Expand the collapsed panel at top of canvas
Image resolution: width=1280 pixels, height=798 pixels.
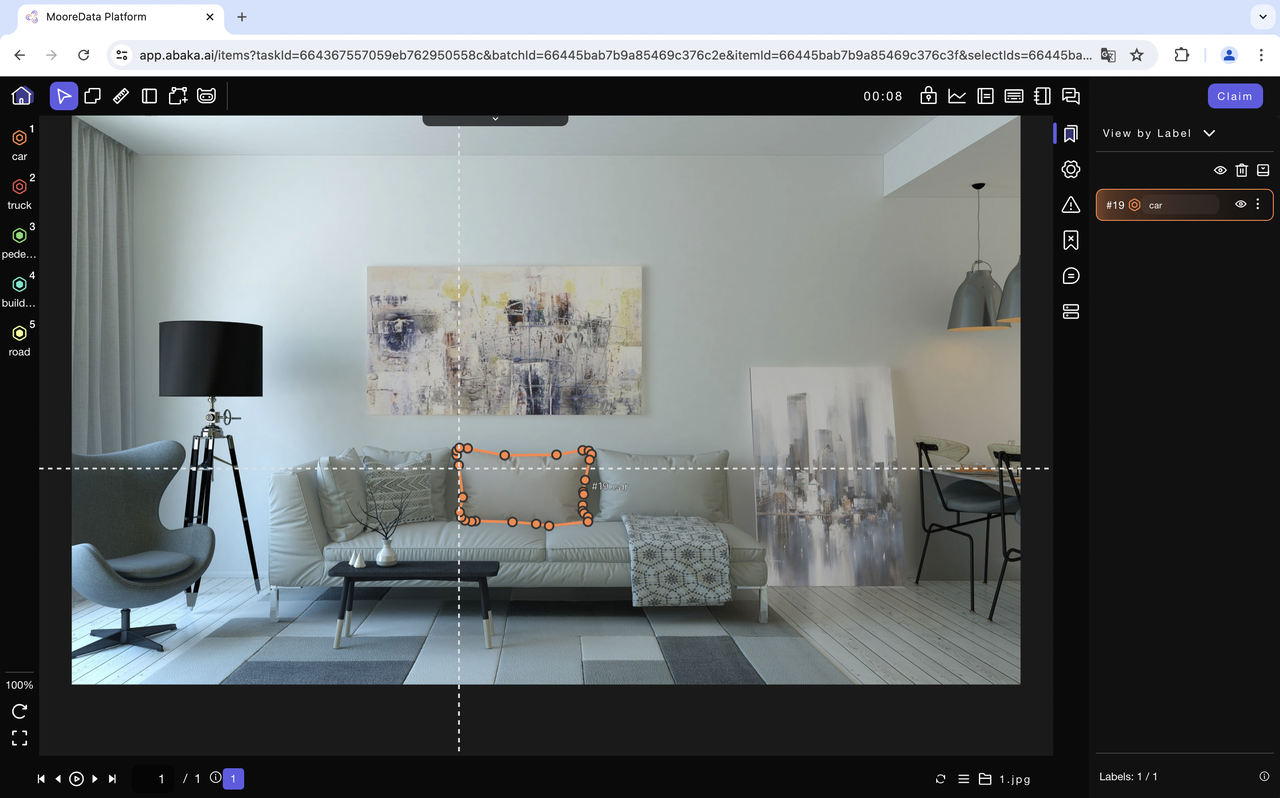click(x=495, y=119)
